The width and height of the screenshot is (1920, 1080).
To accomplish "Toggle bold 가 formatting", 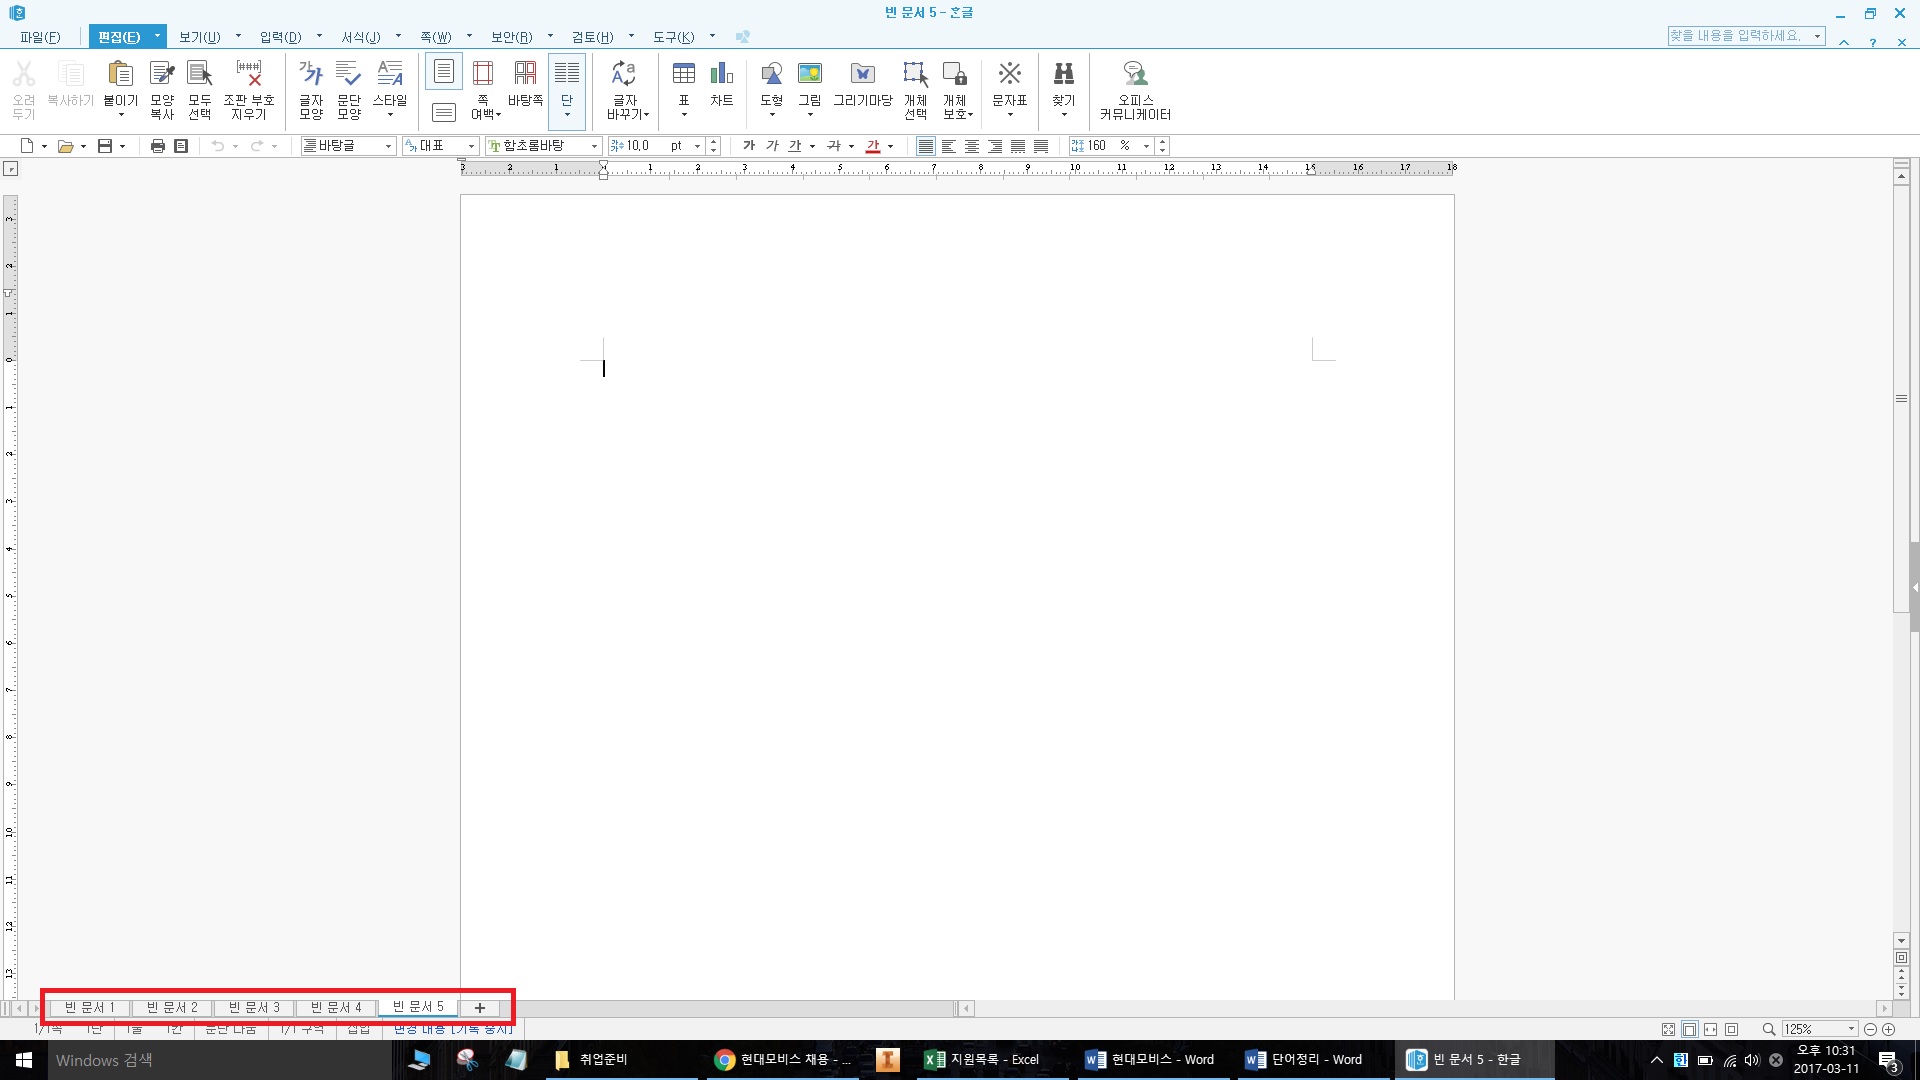I will coord(749,146).
